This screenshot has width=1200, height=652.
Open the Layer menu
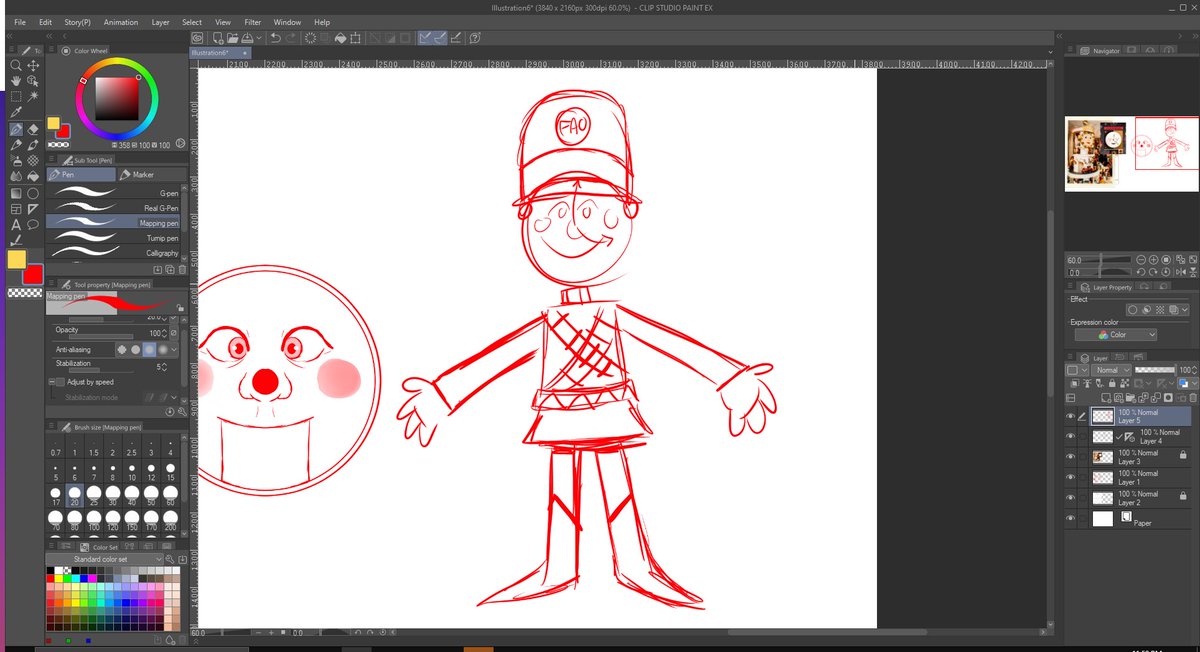160,22
